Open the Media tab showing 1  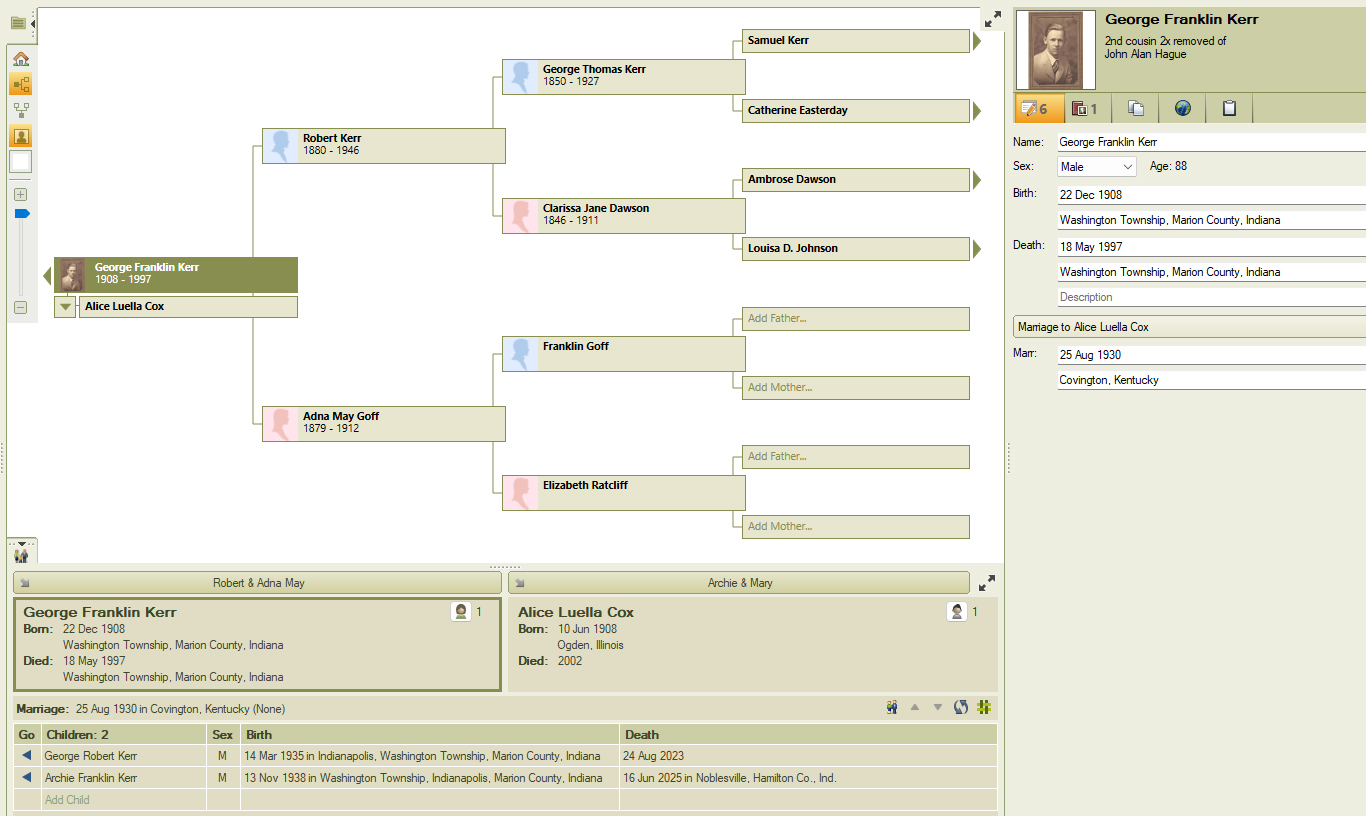tap(1085, 109)
